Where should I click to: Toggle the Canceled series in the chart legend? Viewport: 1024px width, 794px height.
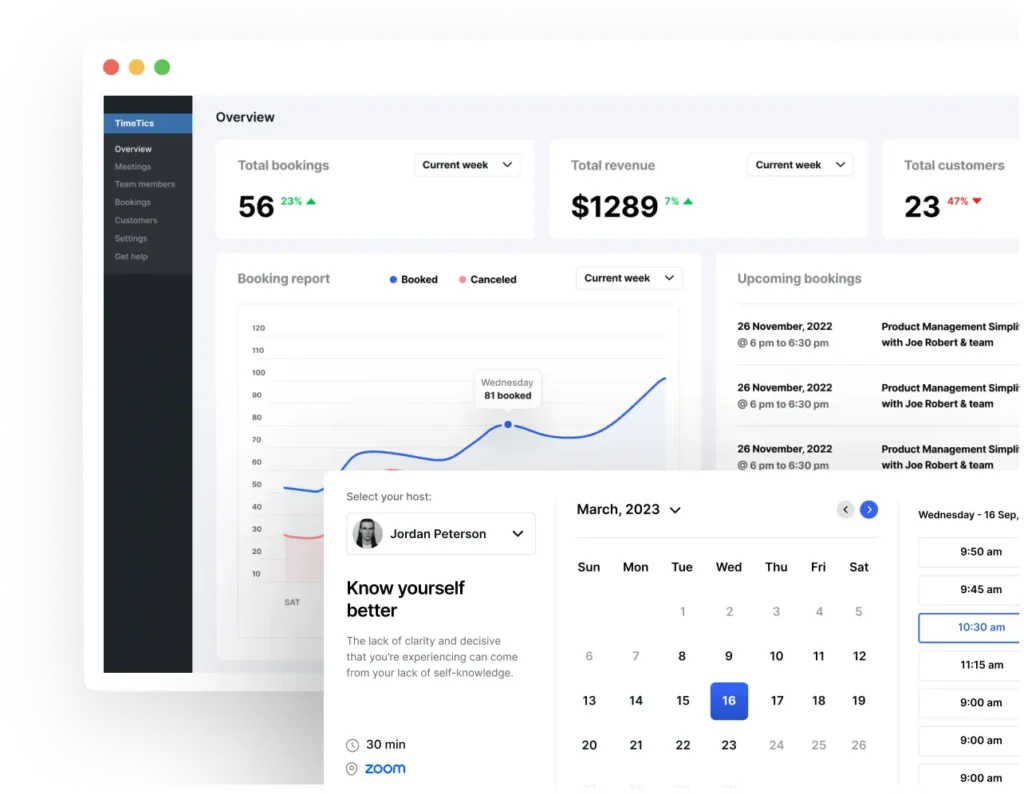tap(486, 279)
